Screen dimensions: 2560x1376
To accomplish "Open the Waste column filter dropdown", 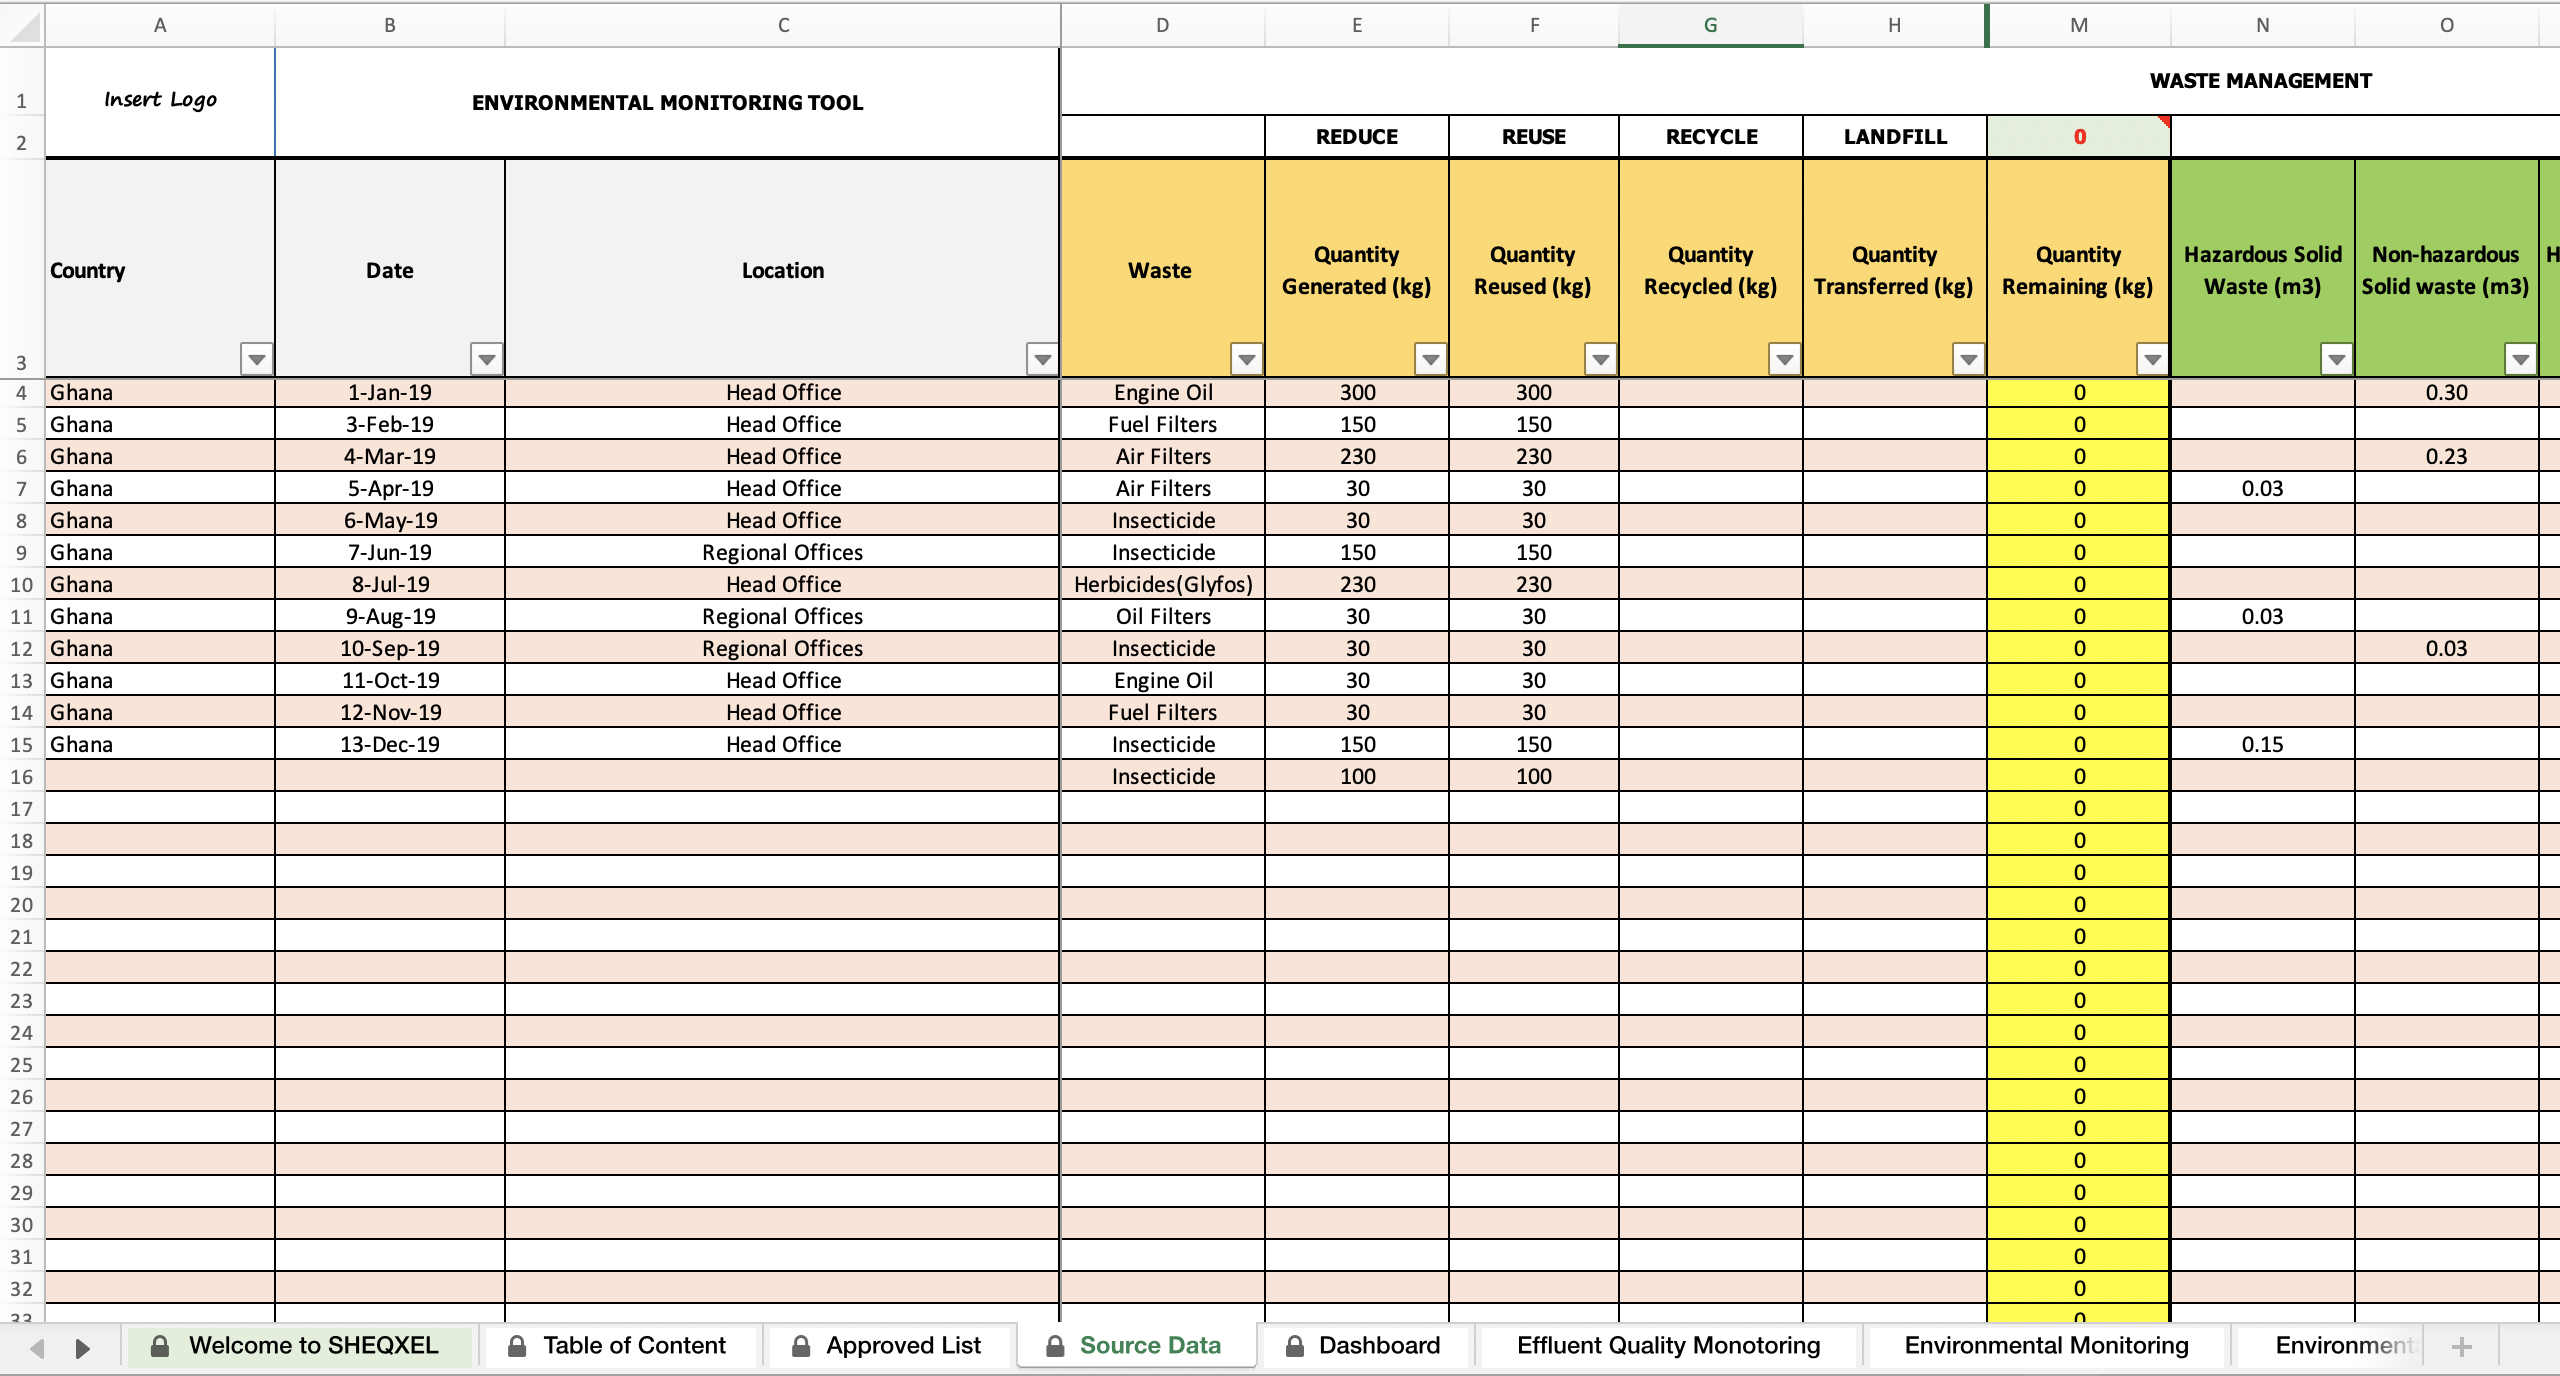I will tap(1246, 359).
